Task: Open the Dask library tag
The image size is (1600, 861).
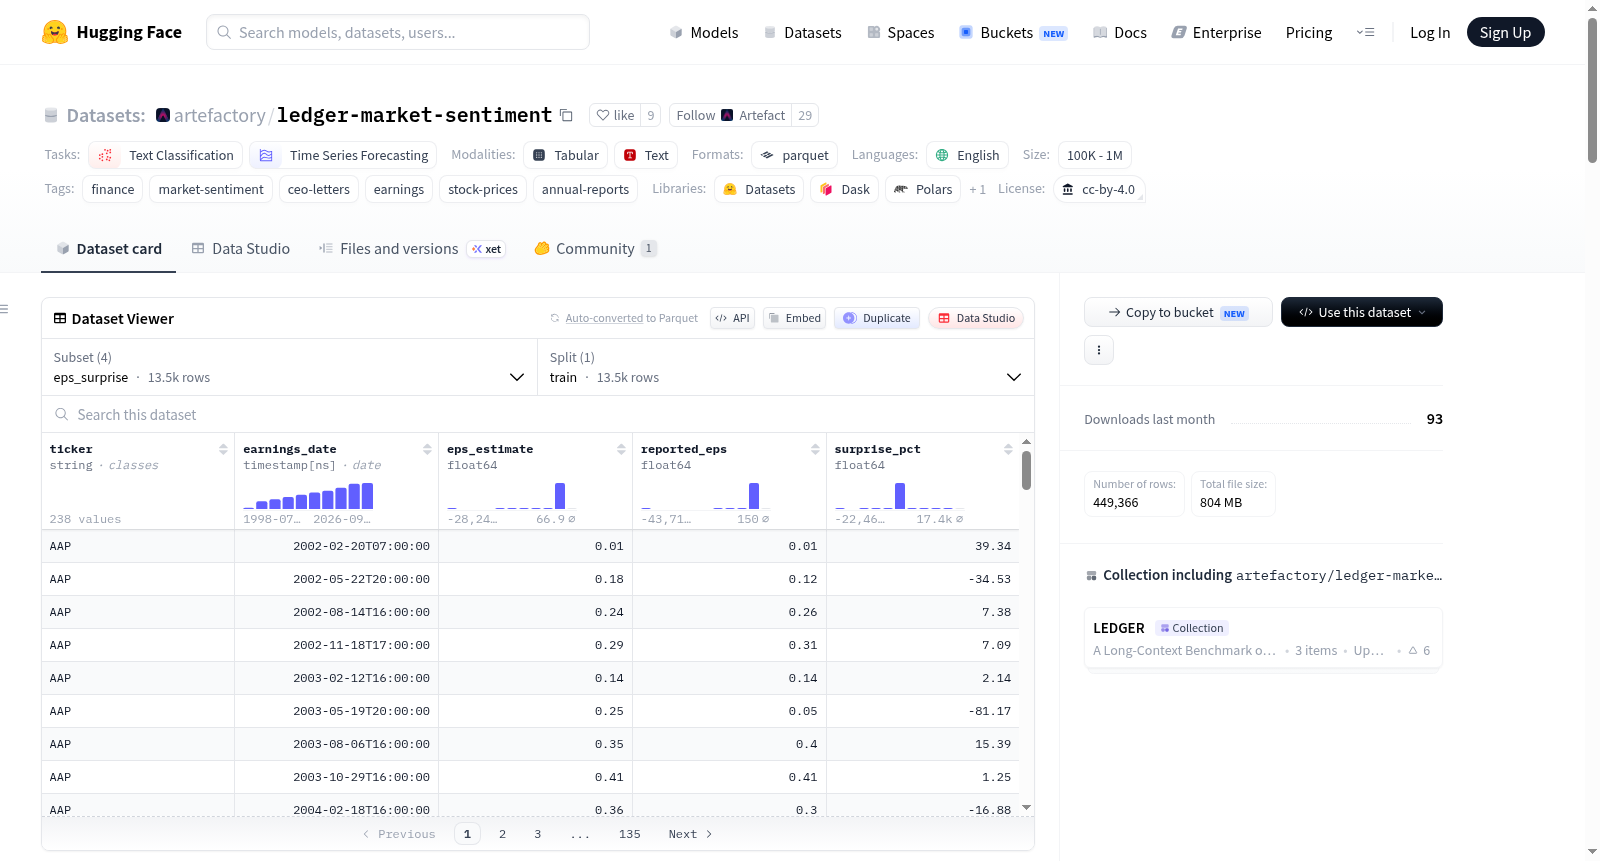Action: pos(845,189)
